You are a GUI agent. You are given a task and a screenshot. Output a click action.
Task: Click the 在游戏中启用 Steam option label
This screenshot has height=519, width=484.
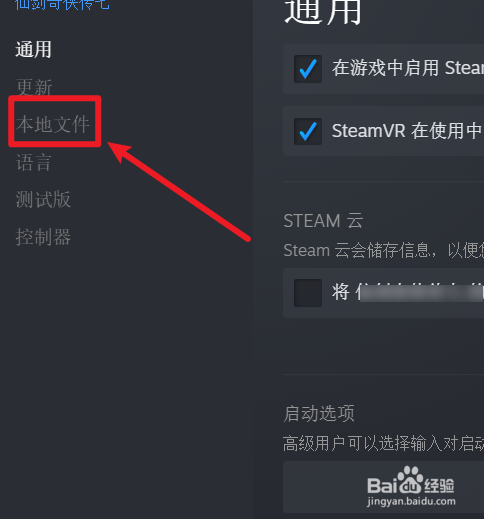pos(408,68)
